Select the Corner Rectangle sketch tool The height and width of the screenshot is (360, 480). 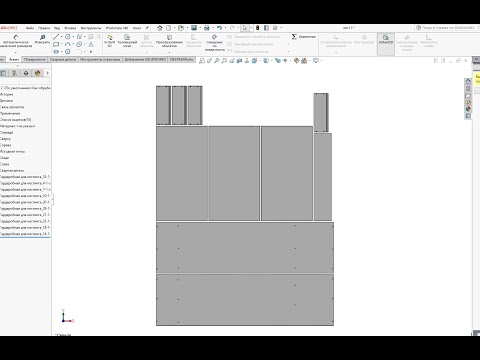point(56,44)
